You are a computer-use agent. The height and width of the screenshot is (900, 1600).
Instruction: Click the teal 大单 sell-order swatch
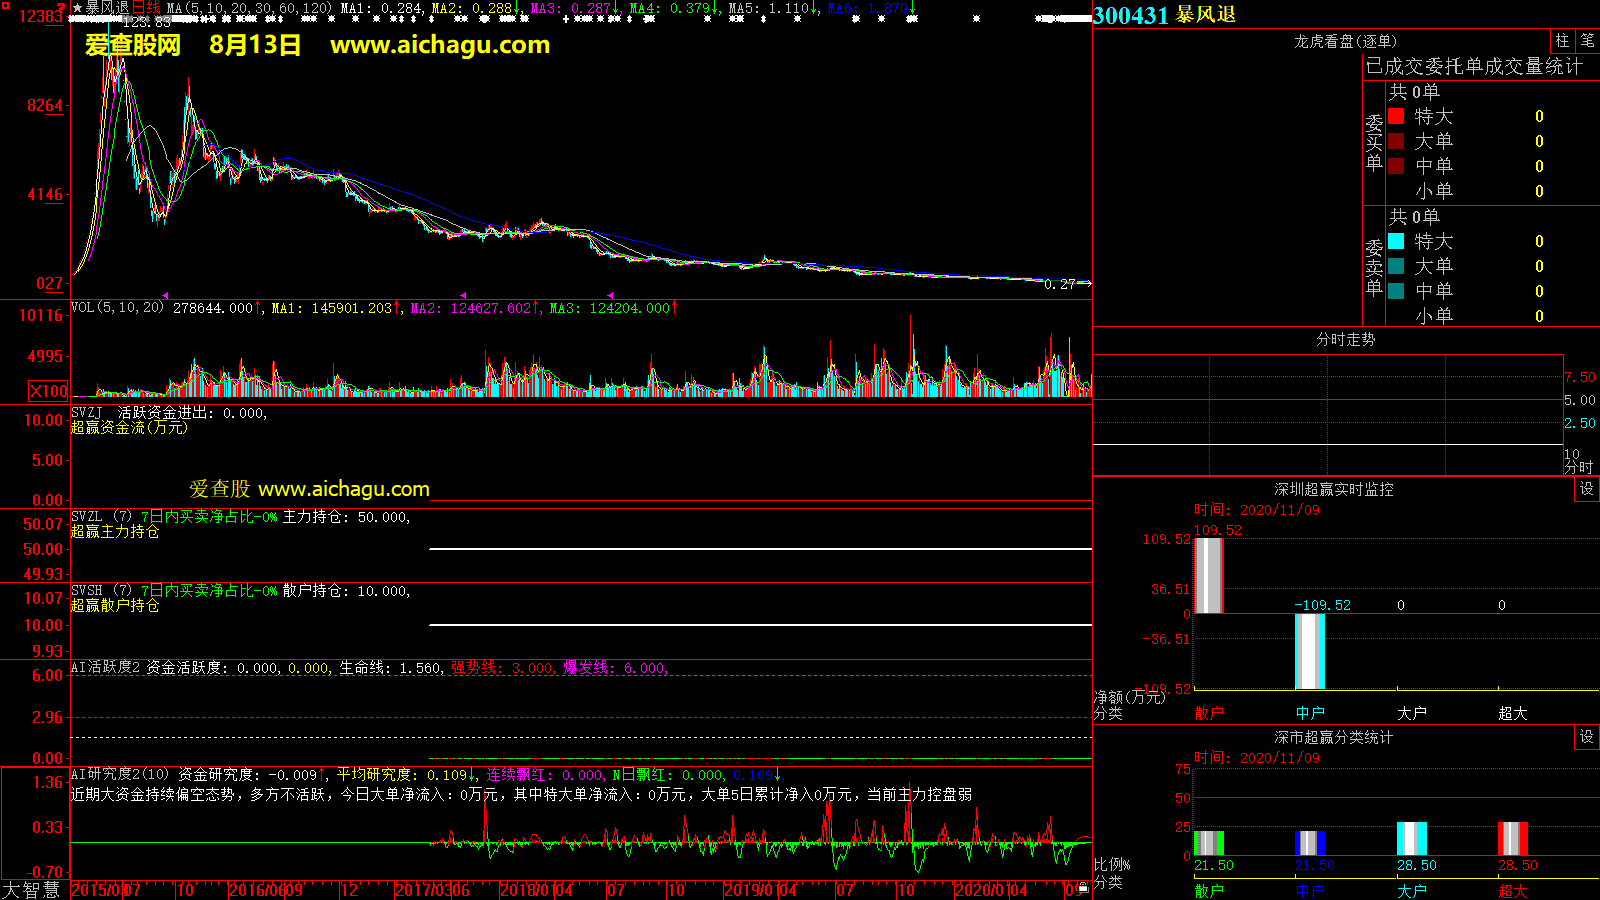pos(1396,266)
